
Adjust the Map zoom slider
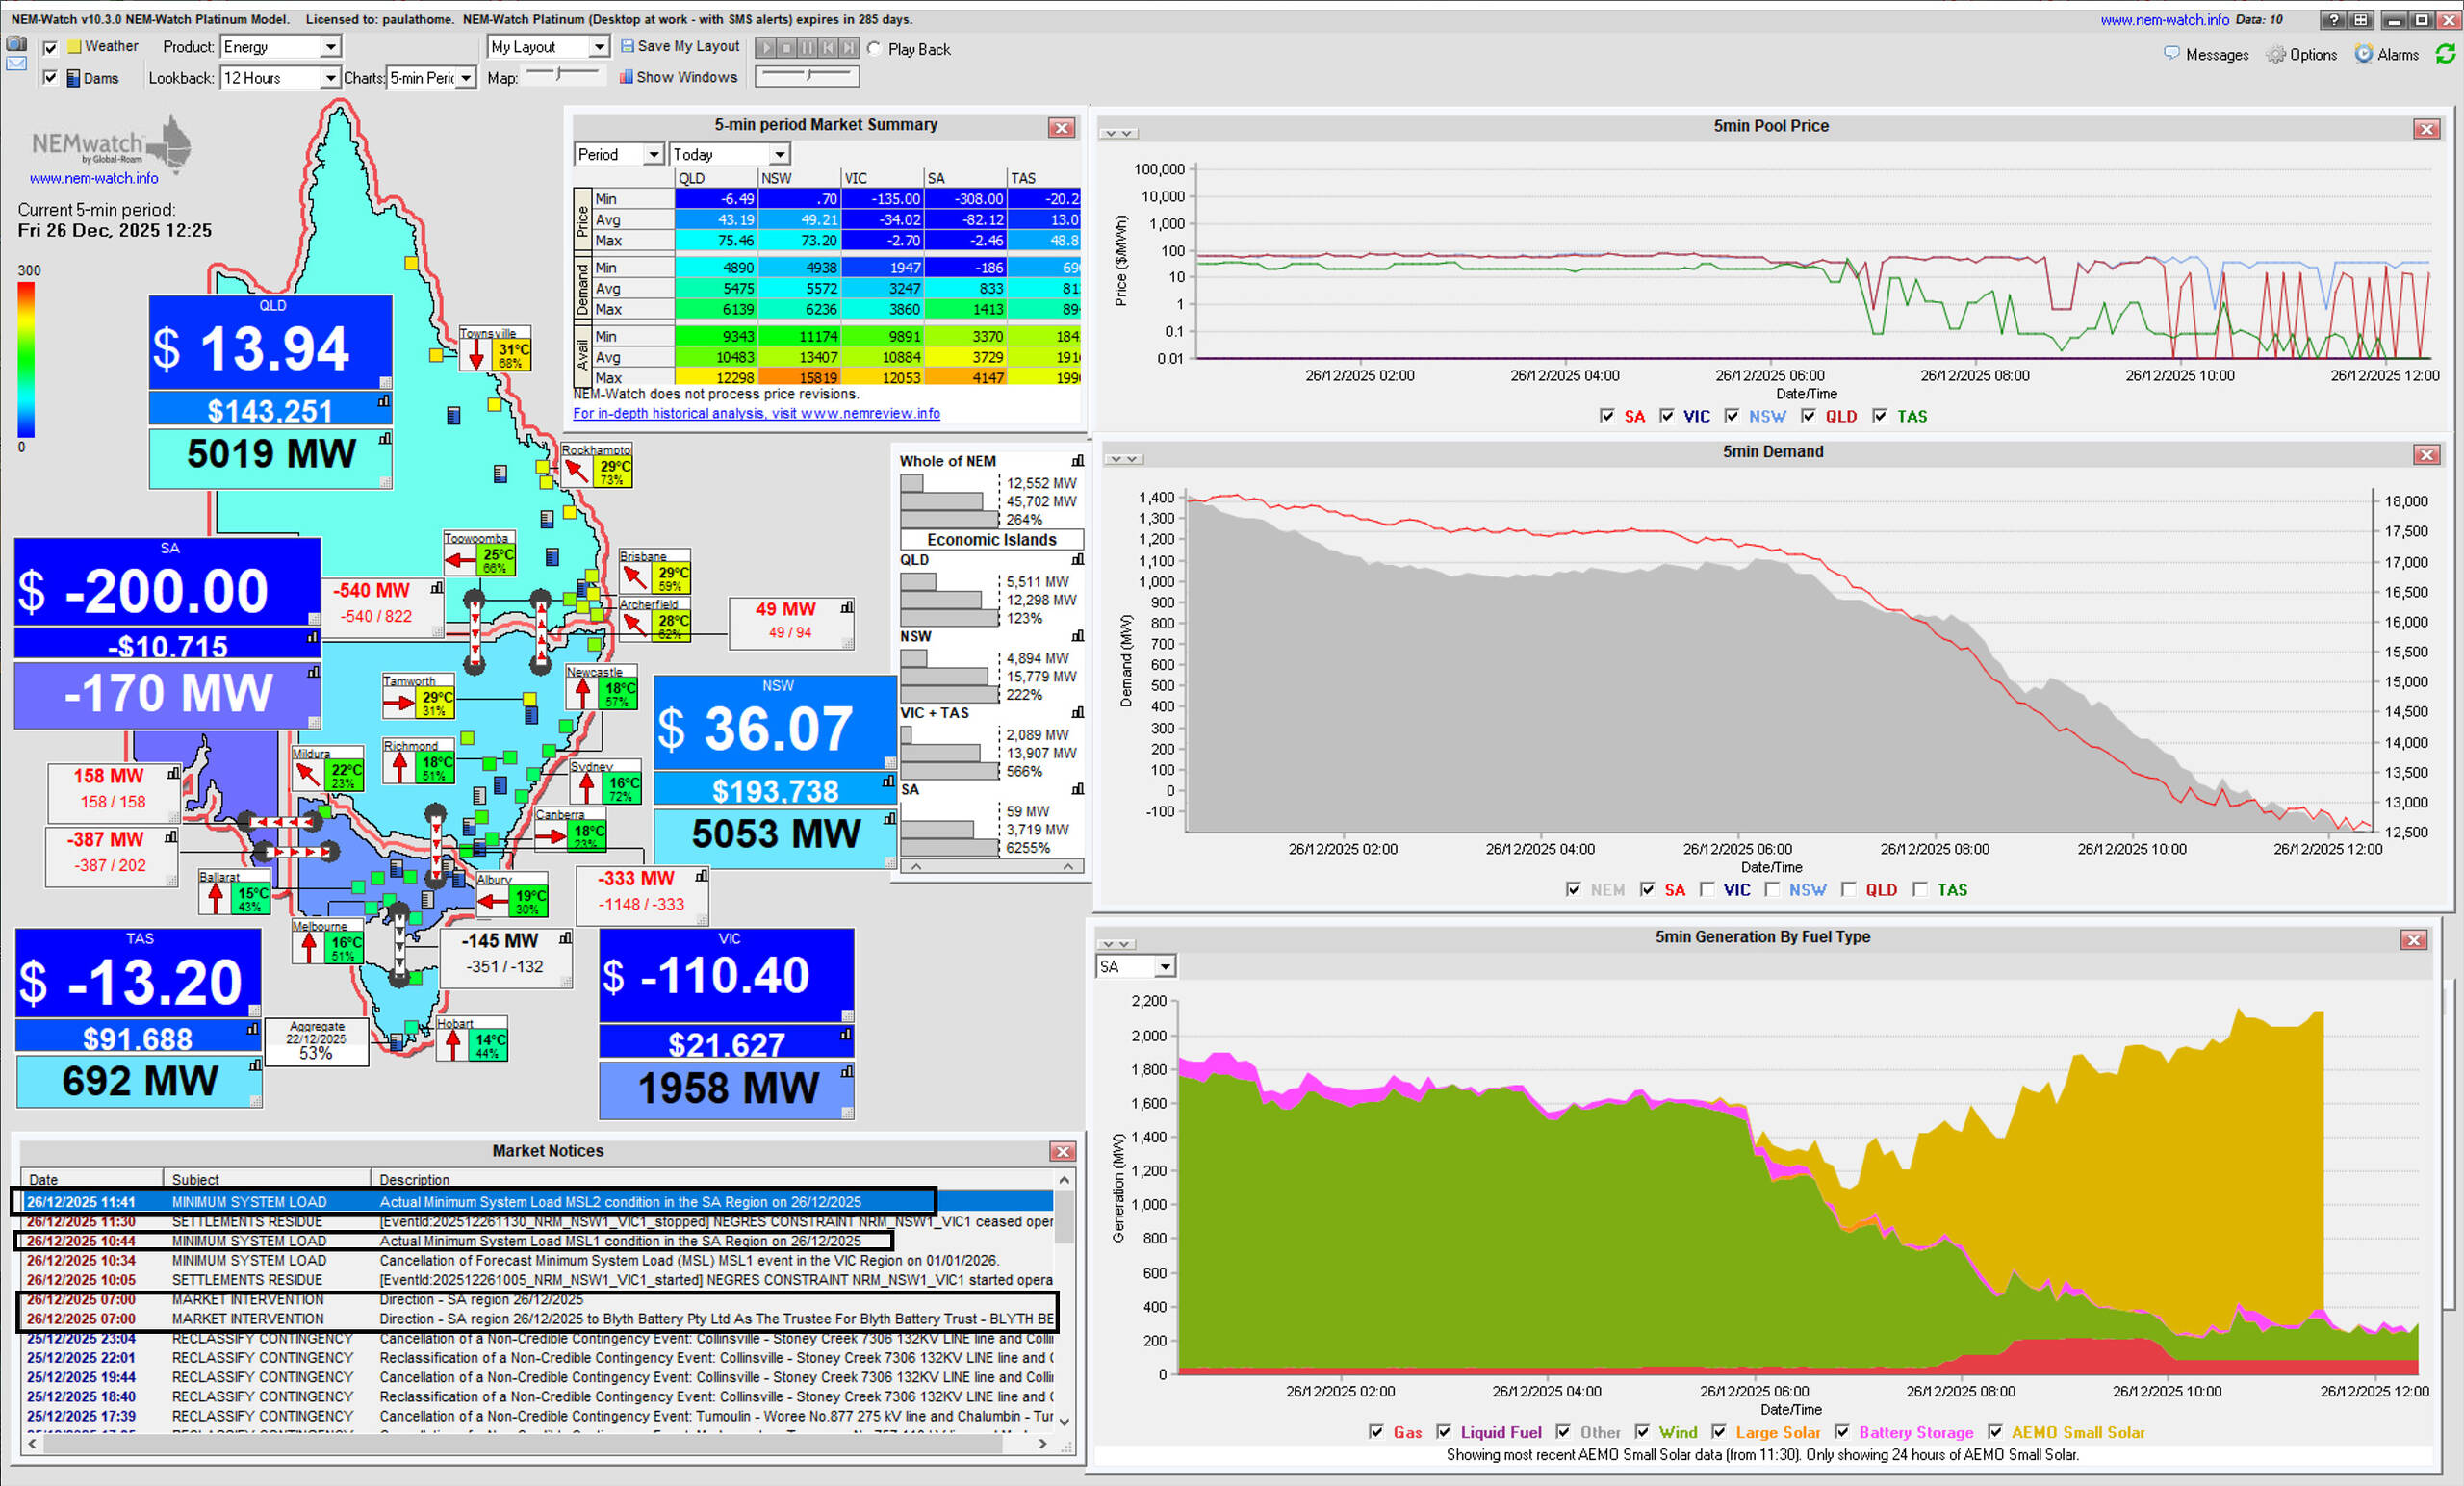click(560, 74)
